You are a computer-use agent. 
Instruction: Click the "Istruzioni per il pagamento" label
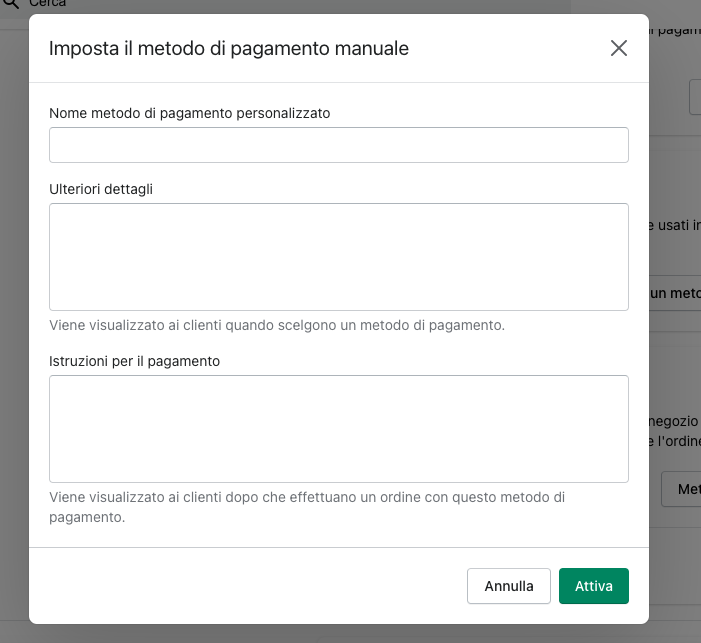tap(134, 360)
